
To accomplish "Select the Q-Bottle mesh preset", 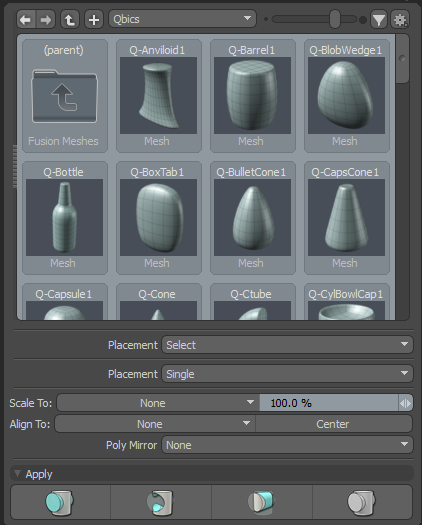I will click(65, 218).
